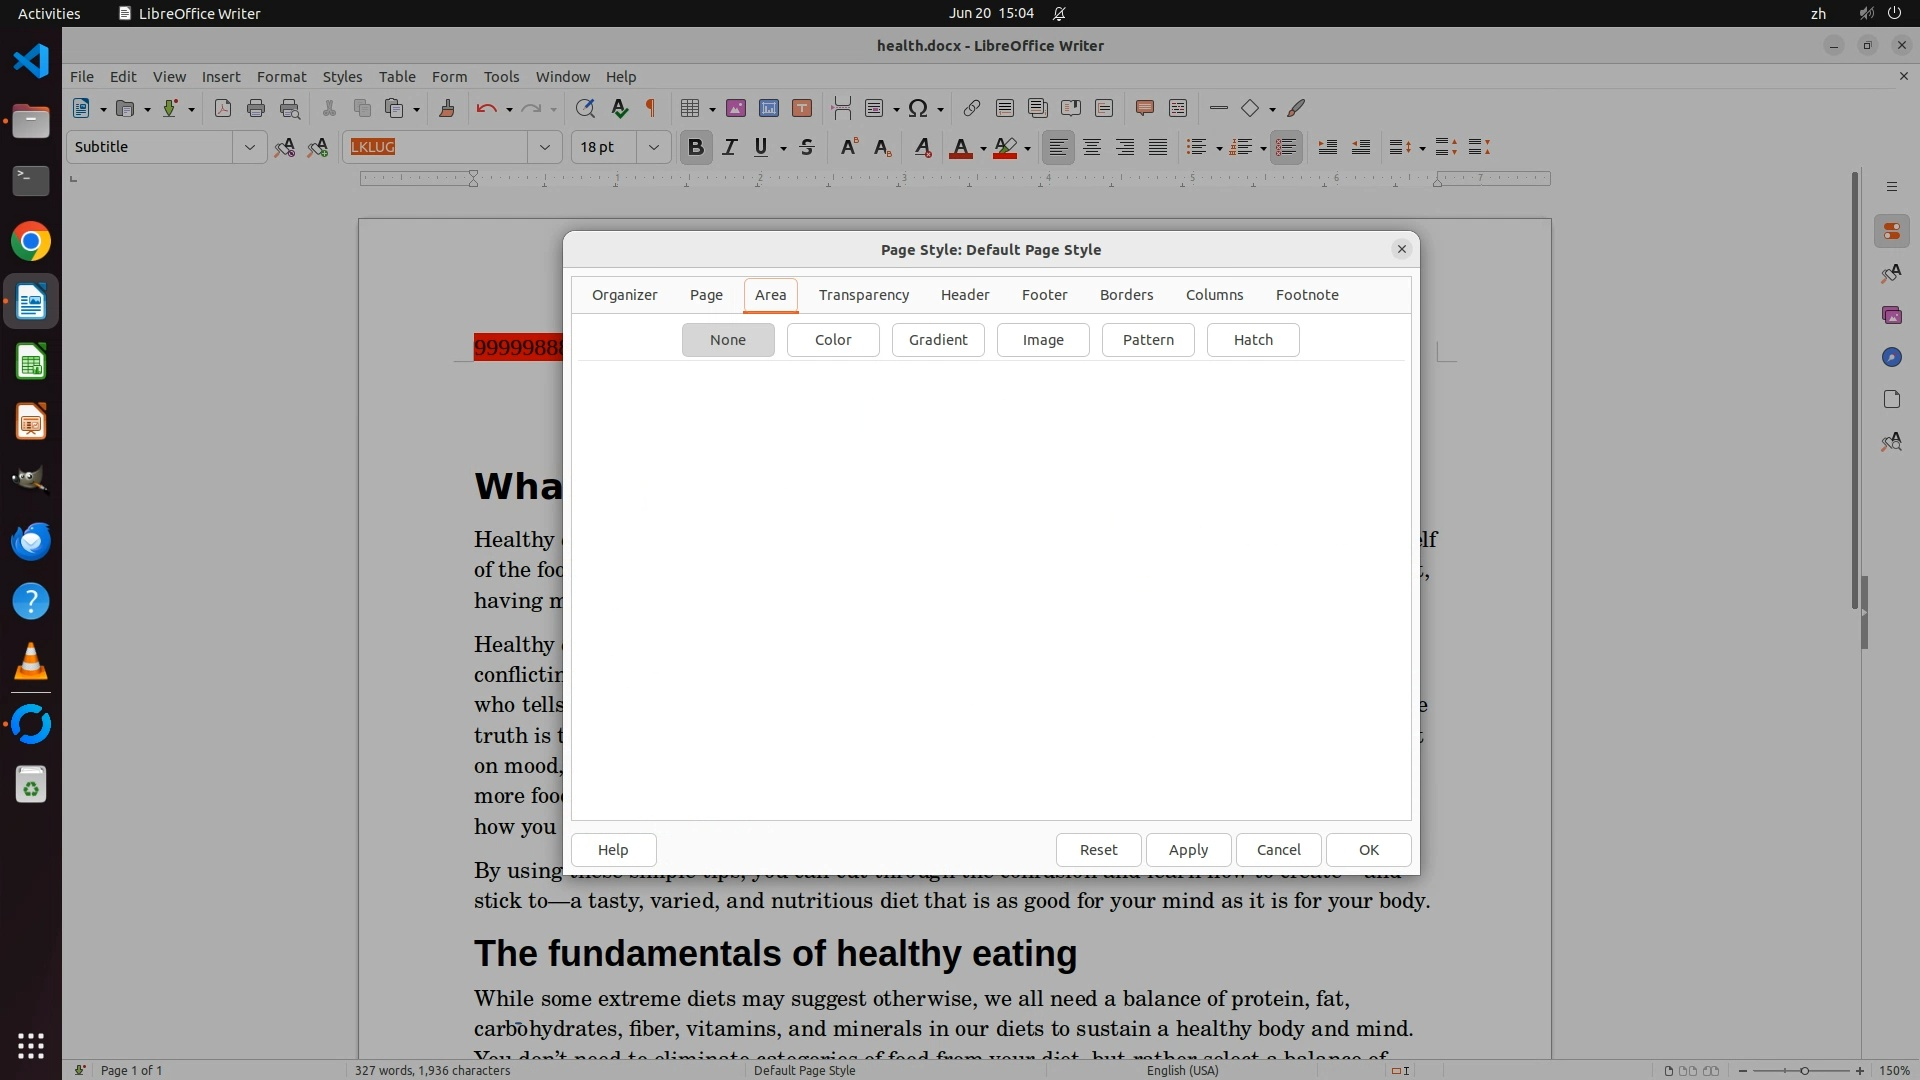Click the Reset button in dialog
This screenshot has height=1080, width=1920.
pyautogui.click(x=1098, y=850)
